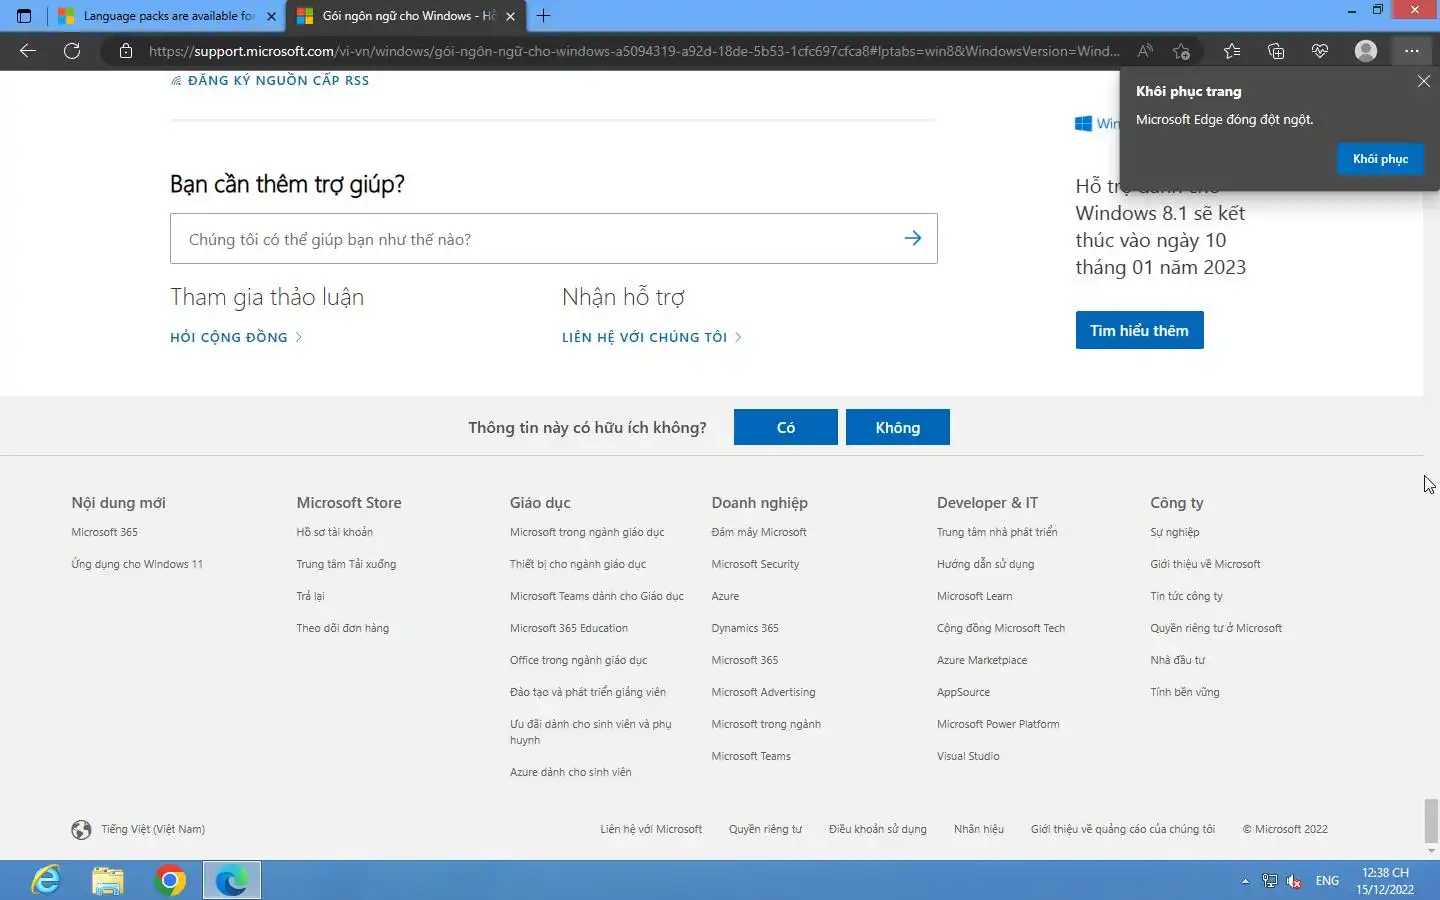This screenshot has height=900, width=1440.
Task: Open Azure Marketplace link
Action: click(982, 660)
